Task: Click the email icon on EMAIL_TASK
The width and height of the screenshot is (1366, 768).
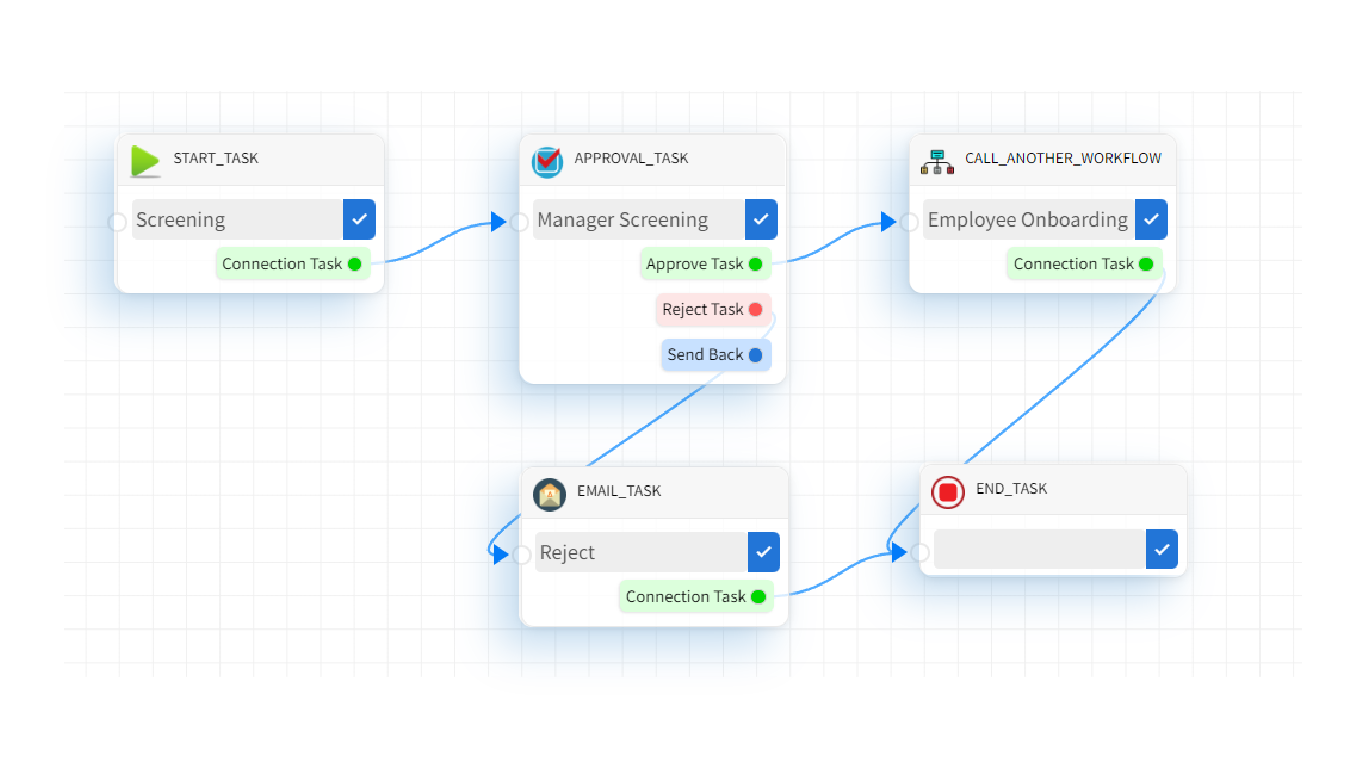Action: click(549, 493)
